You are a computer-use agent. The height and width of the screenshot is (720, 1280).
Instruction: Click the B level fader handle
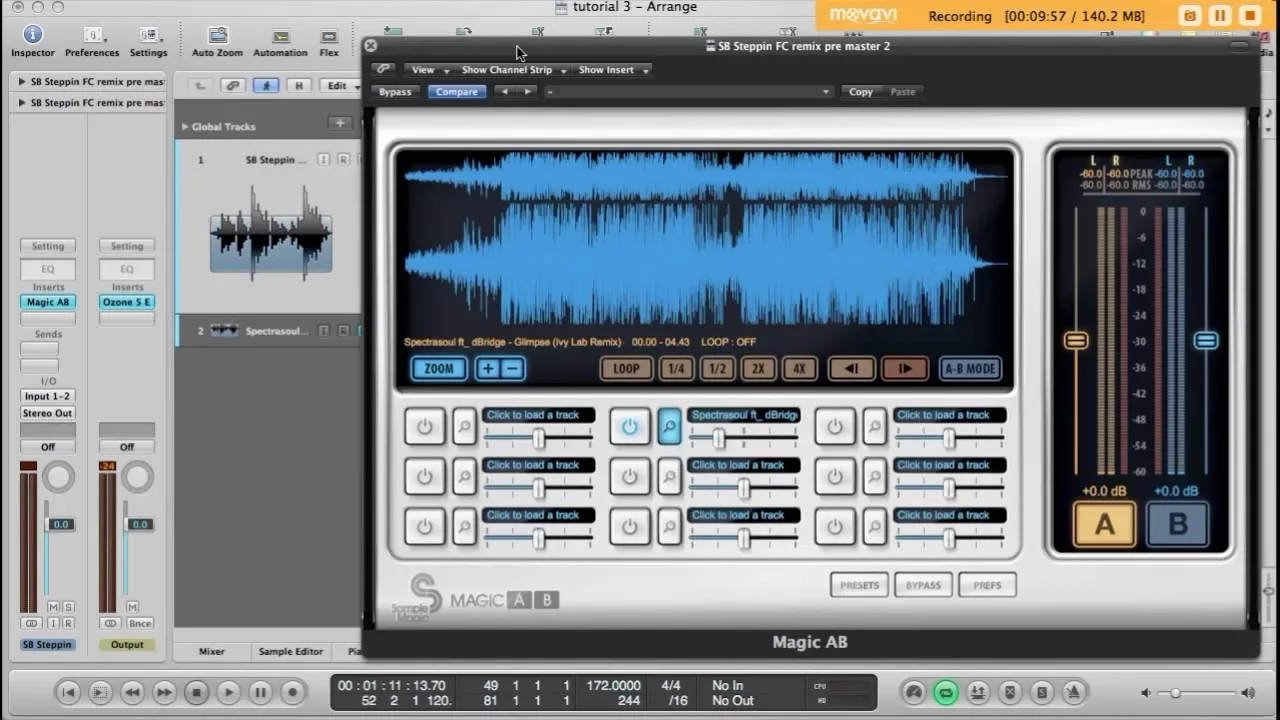tap(1206, 341)
